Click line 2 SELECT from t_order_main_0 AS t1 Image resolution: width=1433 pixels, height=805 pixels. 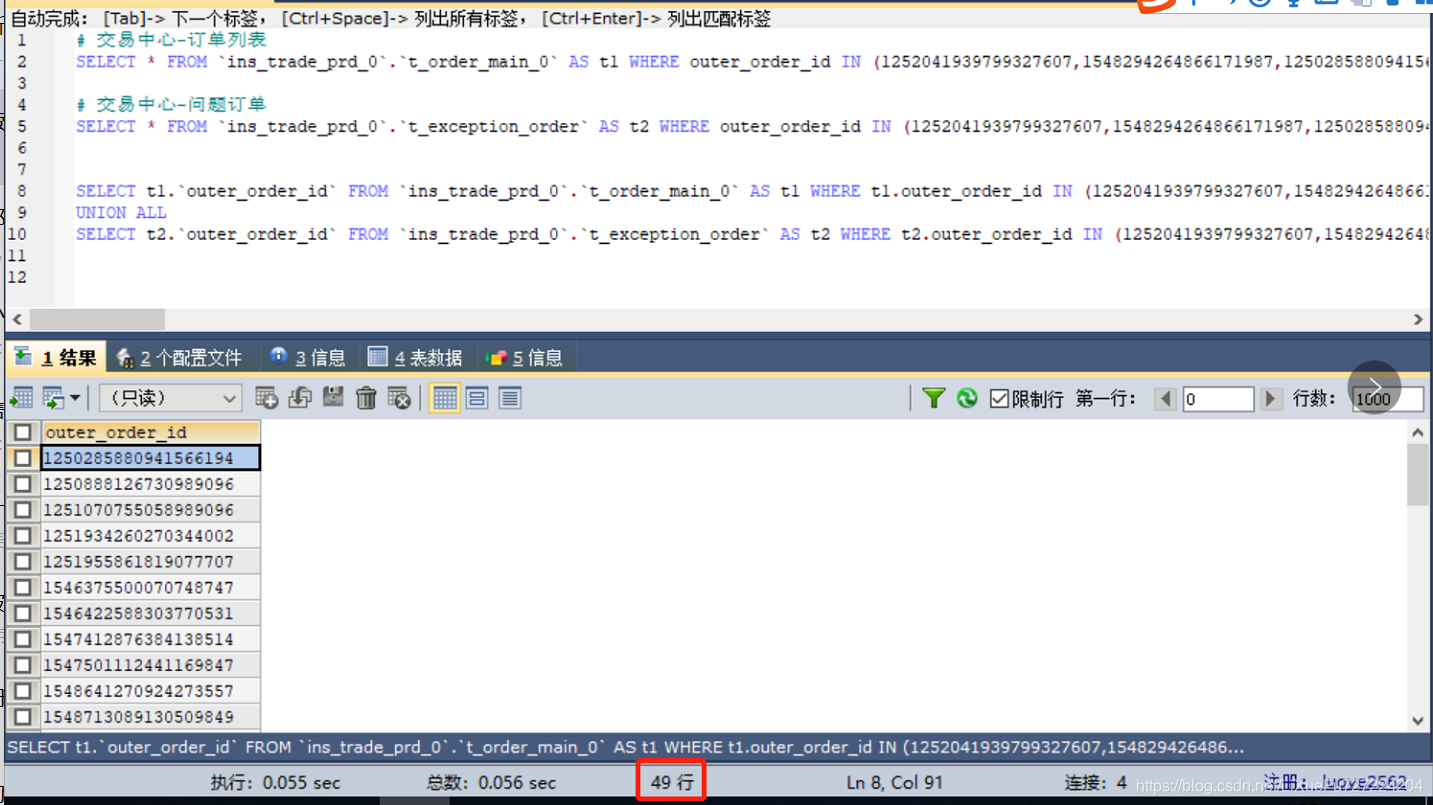point(752,62)
